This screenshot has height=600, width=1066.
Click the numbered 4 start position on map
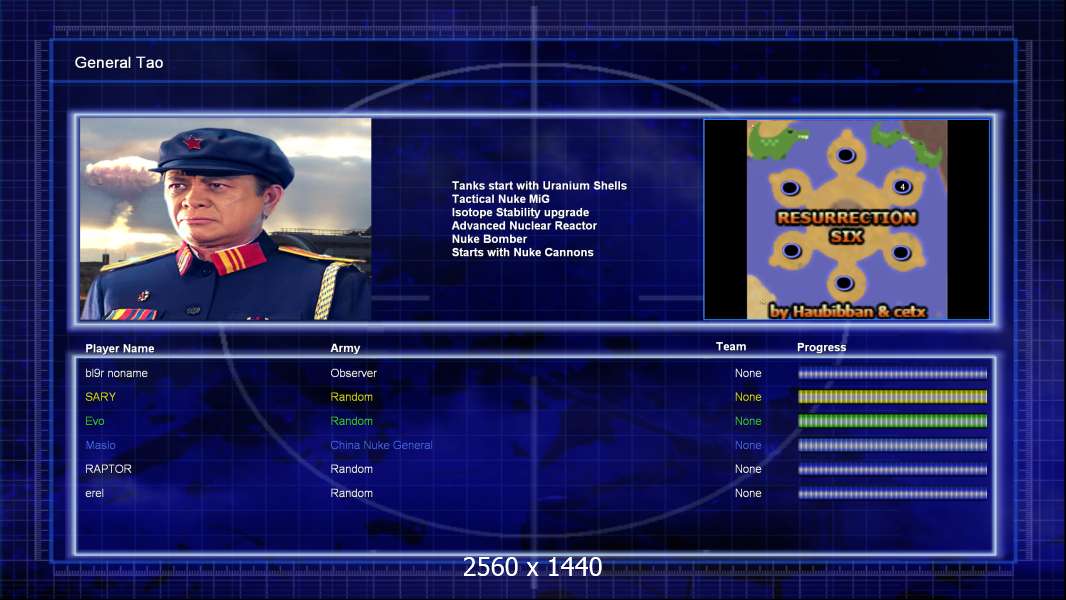click(x=902, y=186)
